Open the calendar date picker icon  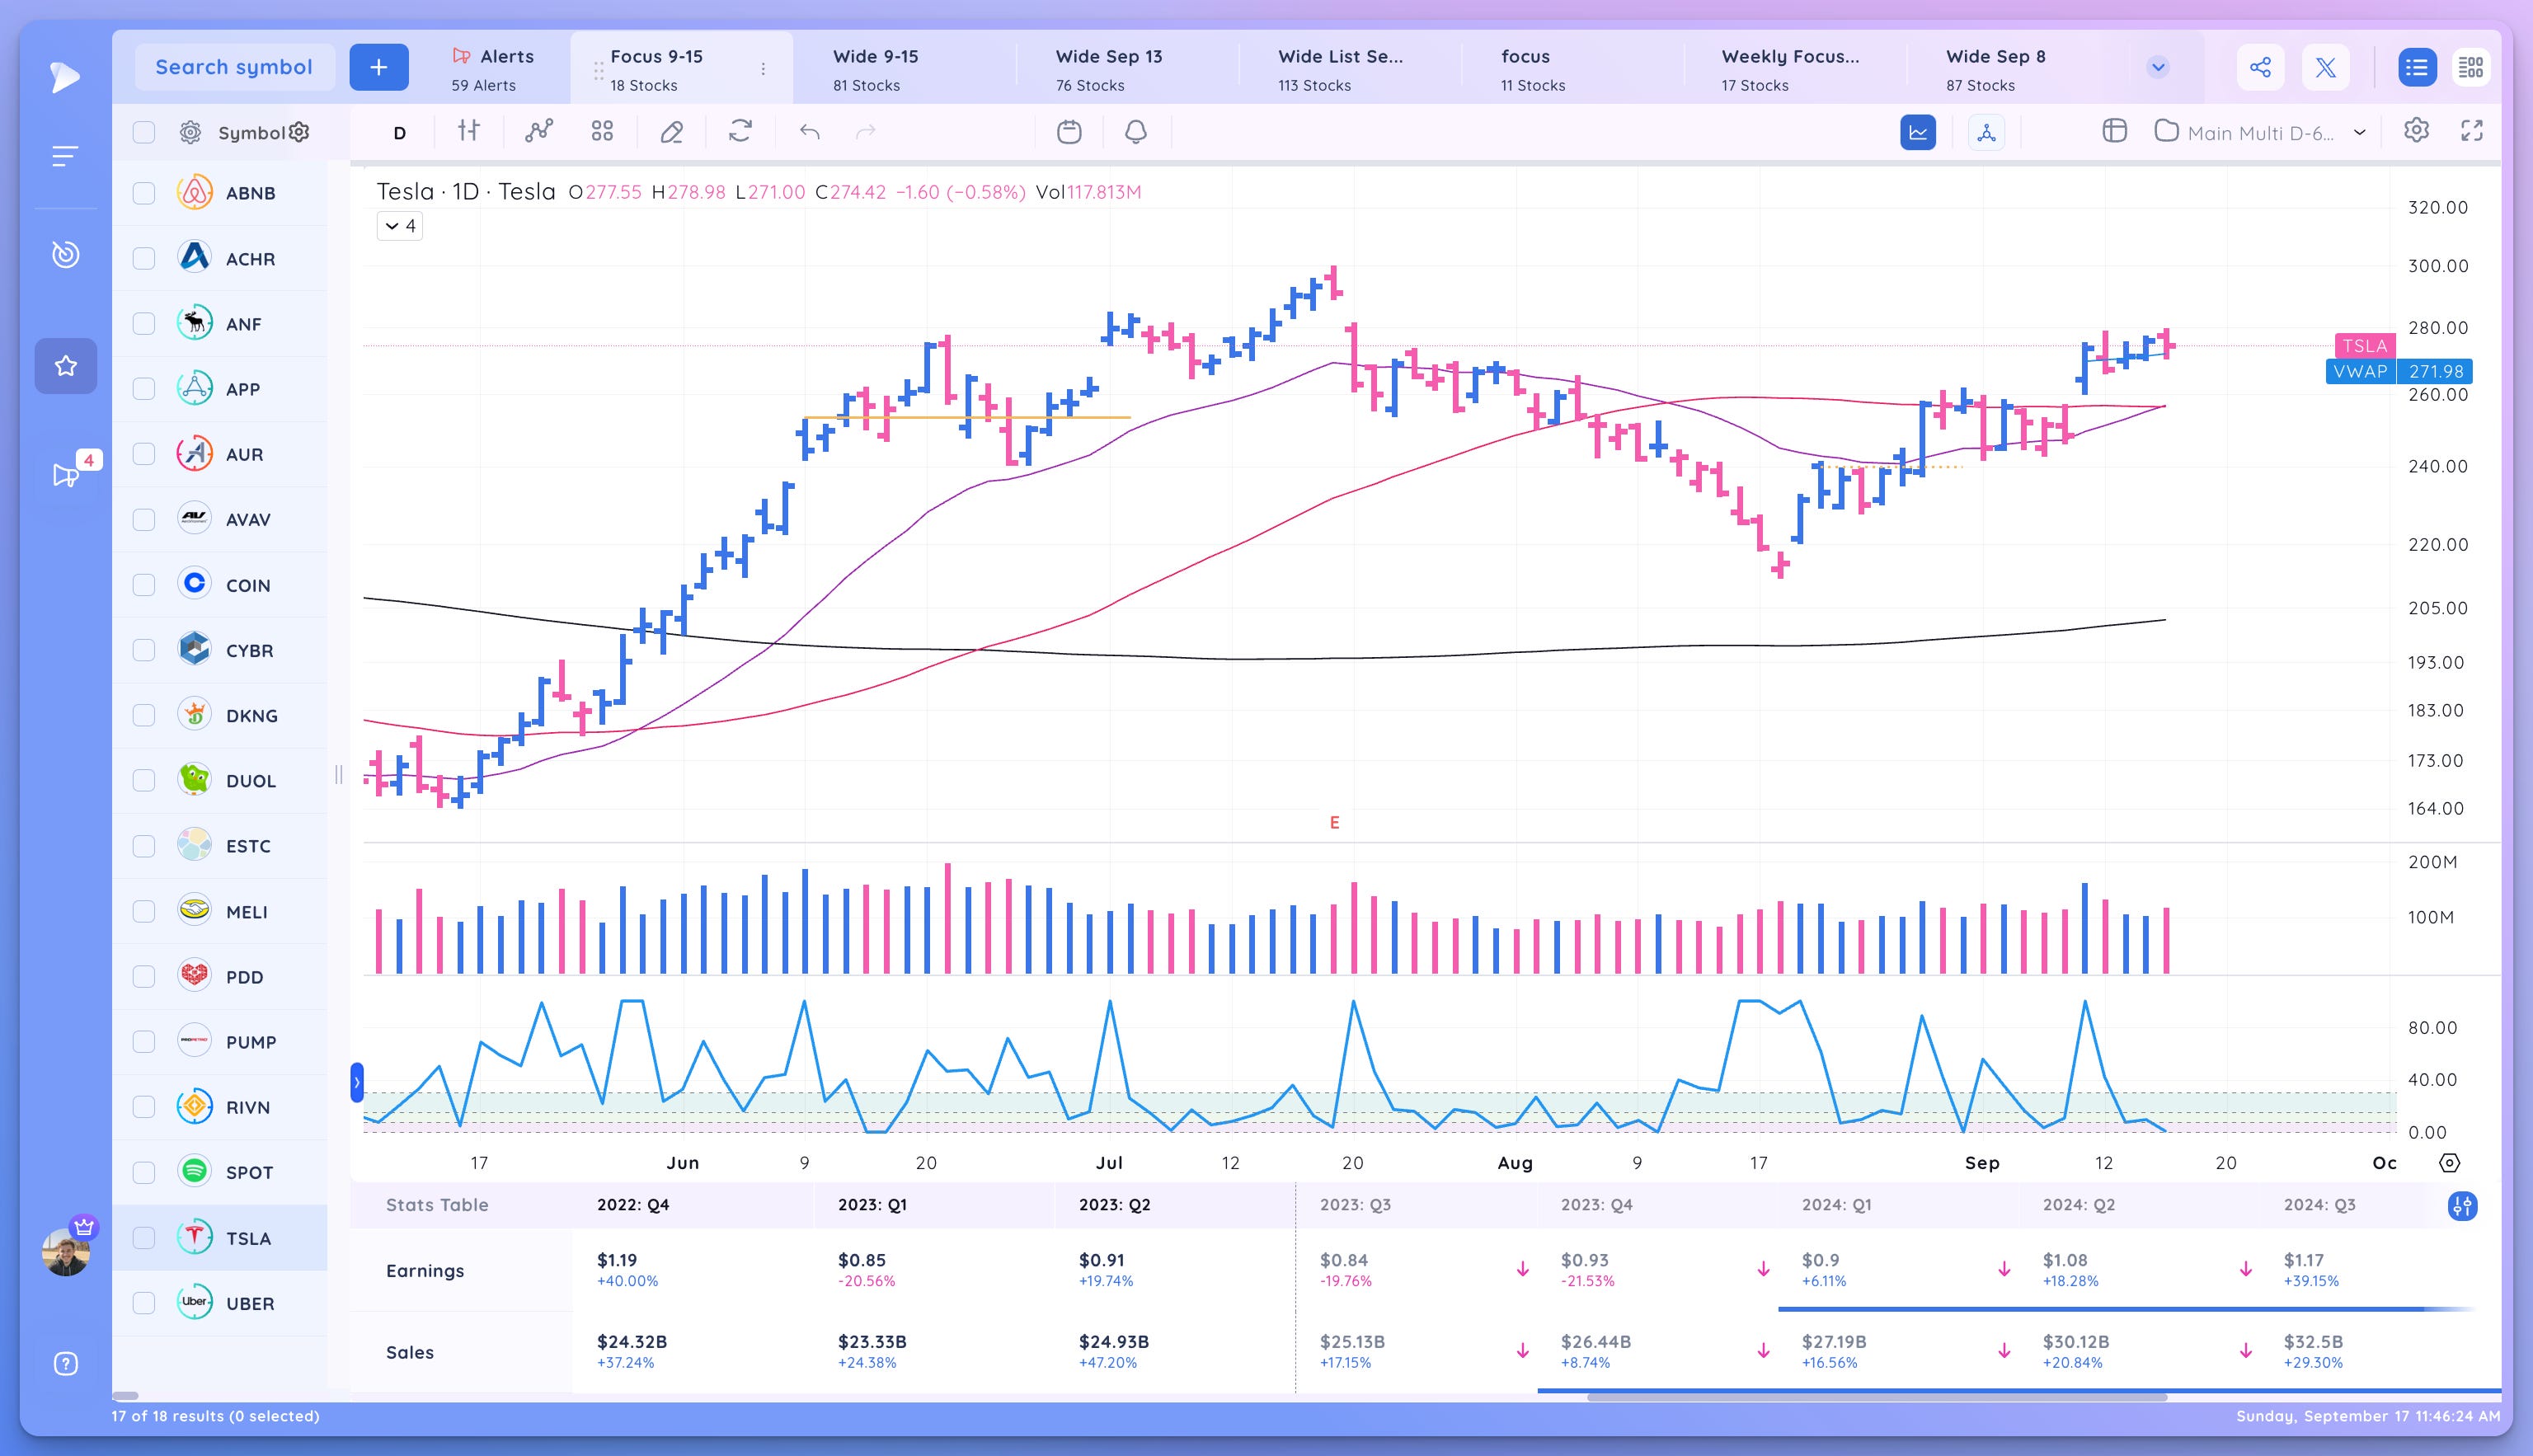[x=1069, y=132]
